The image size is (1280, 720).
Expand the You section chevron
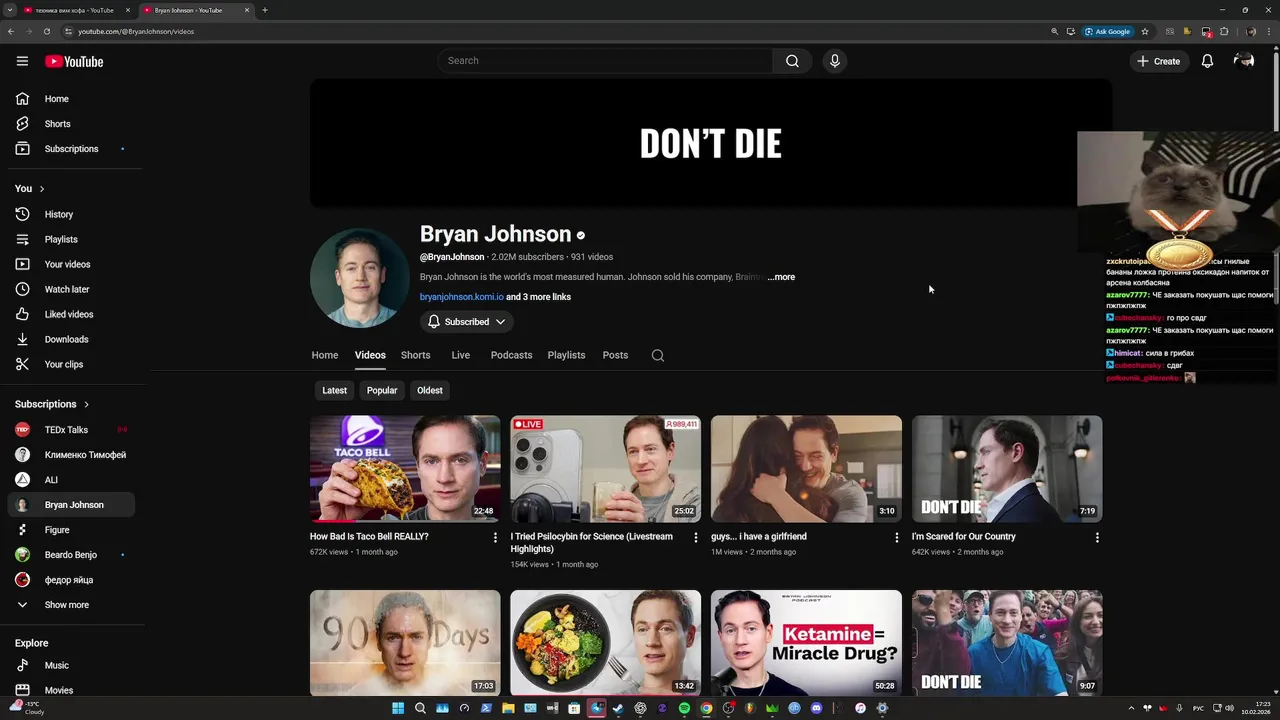point(41,189)
